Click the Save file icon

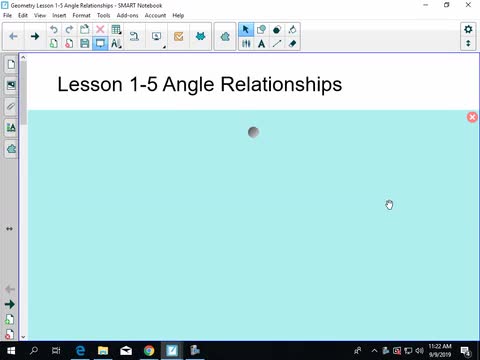click(85, 43)
